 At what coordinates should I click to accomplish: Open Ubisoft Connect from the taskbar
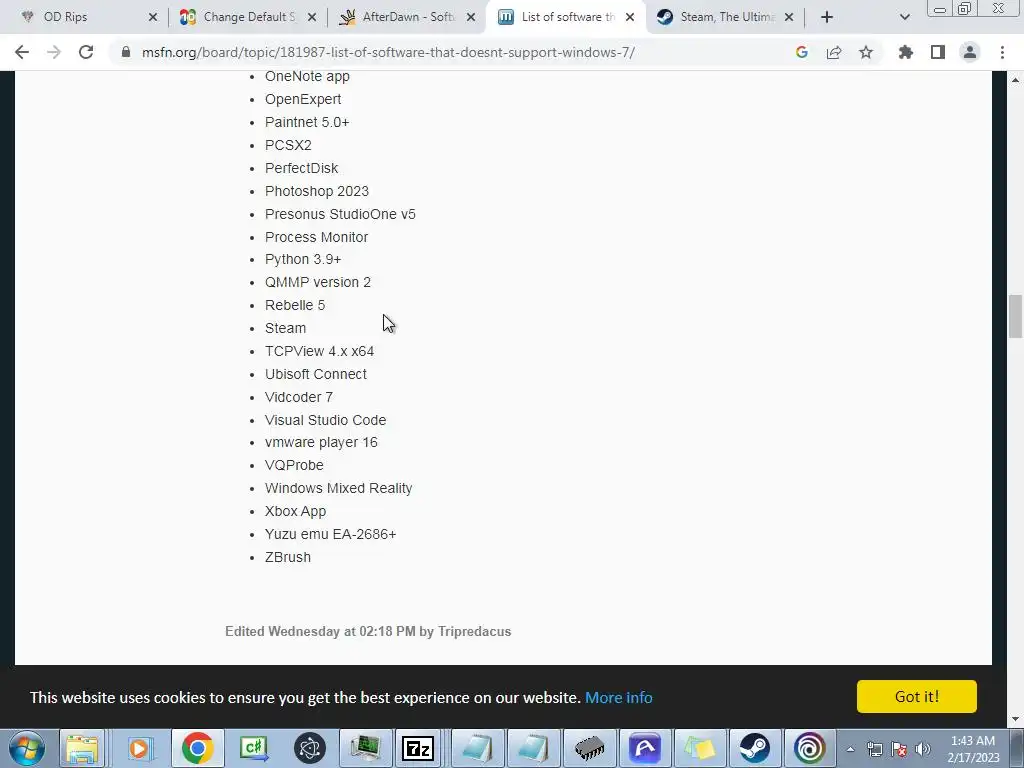810,748
